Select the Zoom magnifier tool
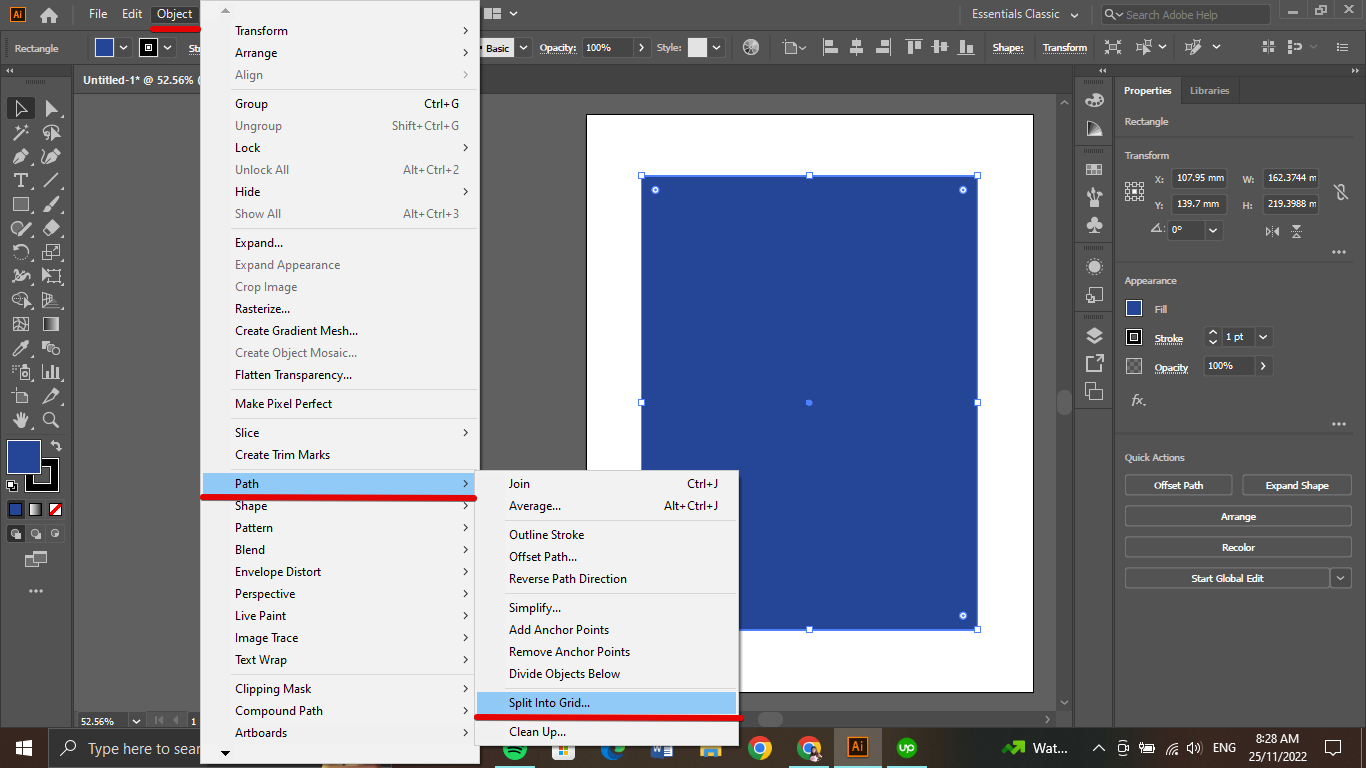The width and height of the screenshot is (1366, 768). tap(51, 420)
